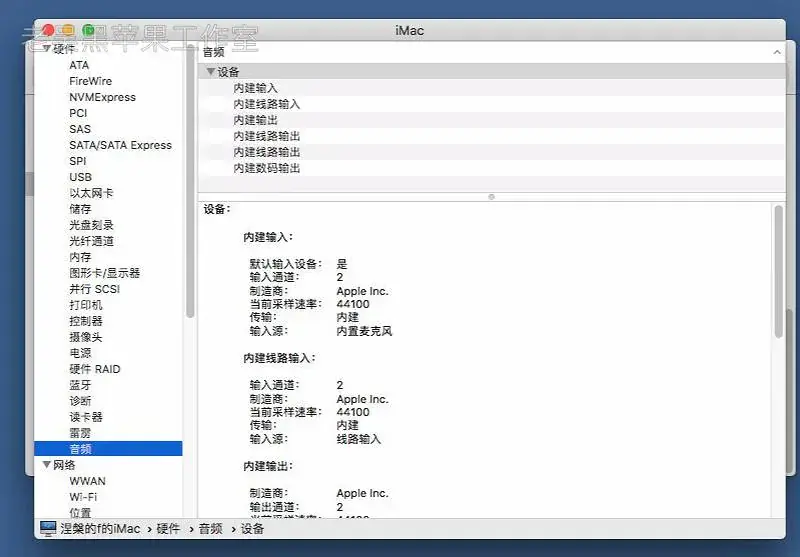
Task: Select PCI in the hardware list
Action: [x=78, y=113]
